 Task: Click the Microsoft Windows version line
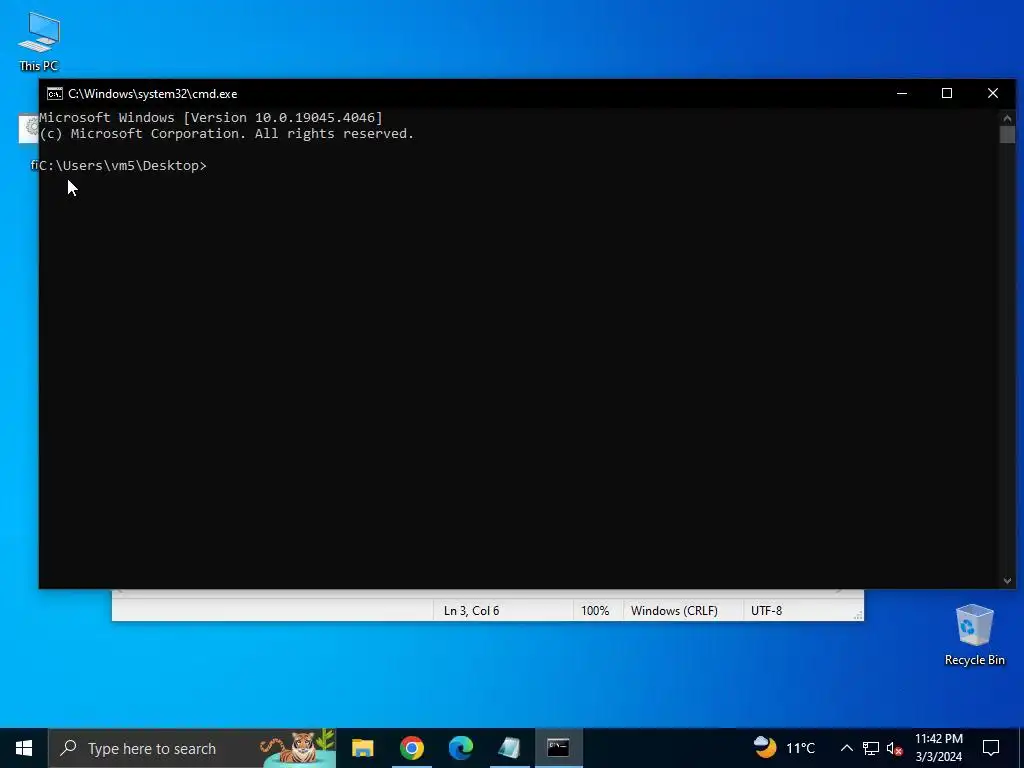coord(211,118)
